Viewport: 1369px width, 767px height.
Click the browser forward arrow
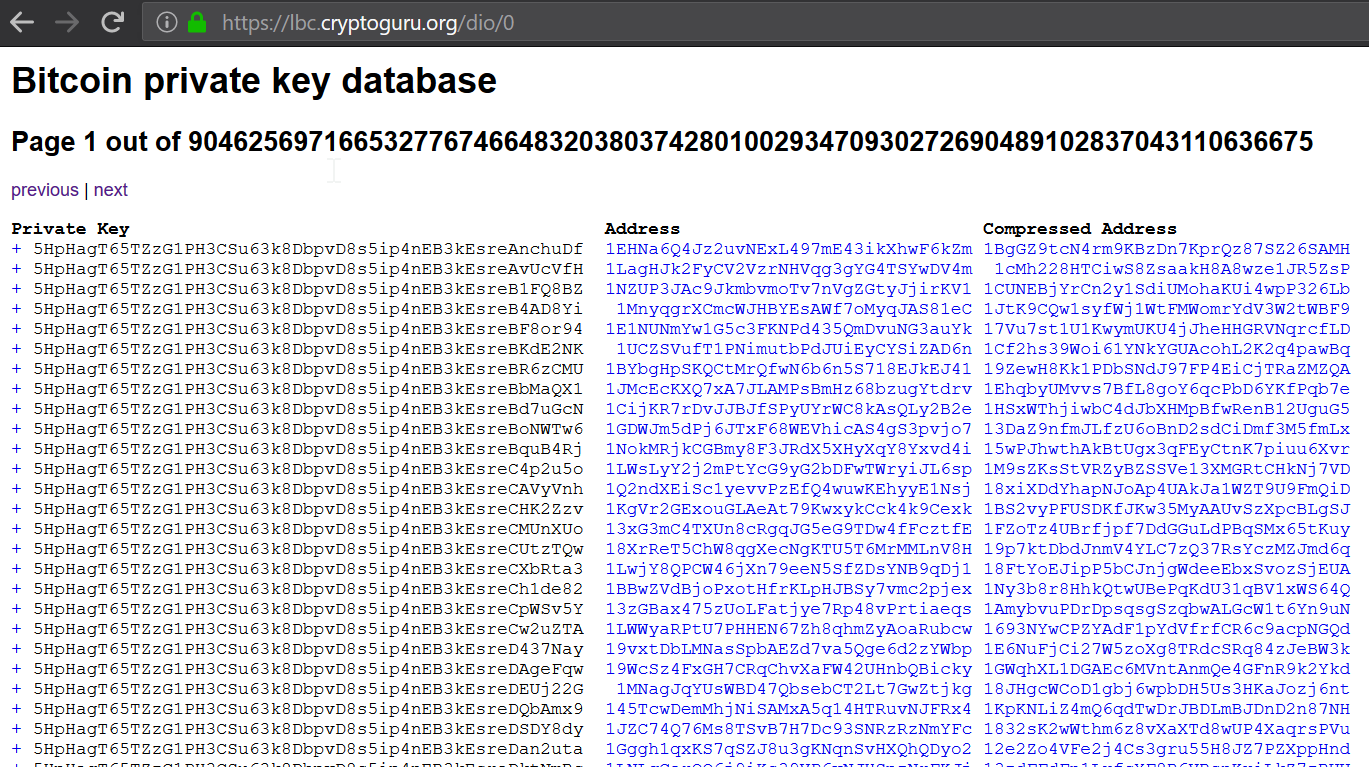[67, 22]
